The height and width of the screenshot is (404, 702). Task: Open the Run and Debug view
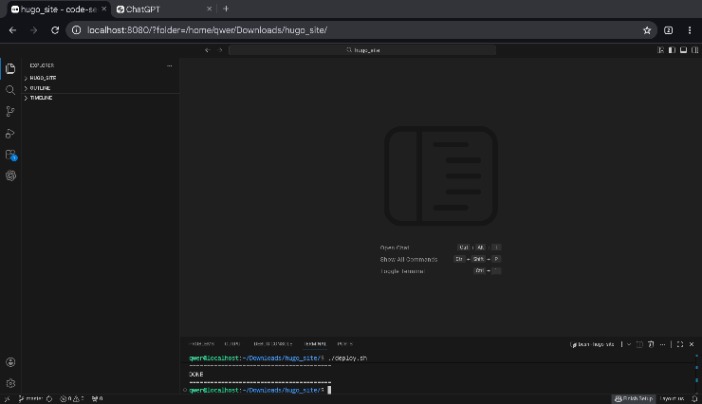point(10,133)
